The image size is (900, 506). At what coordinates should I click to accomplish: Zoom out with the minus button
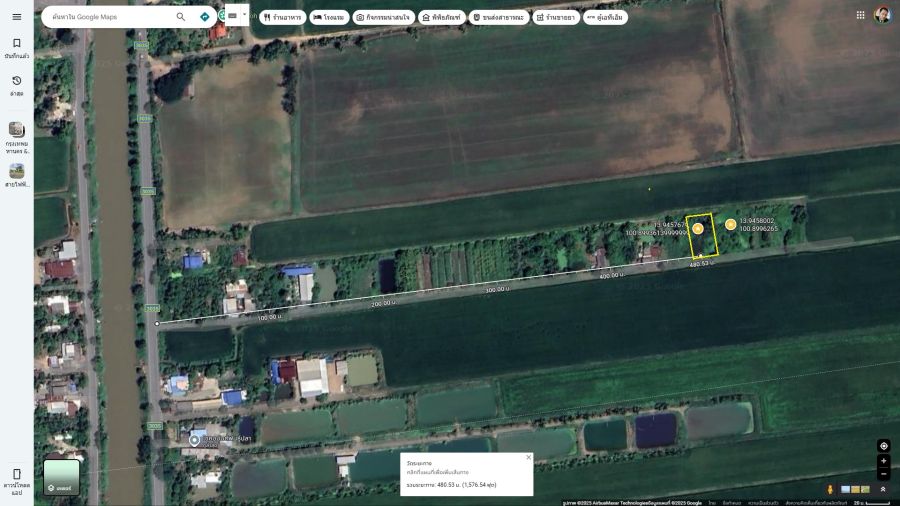coord(883,474)
